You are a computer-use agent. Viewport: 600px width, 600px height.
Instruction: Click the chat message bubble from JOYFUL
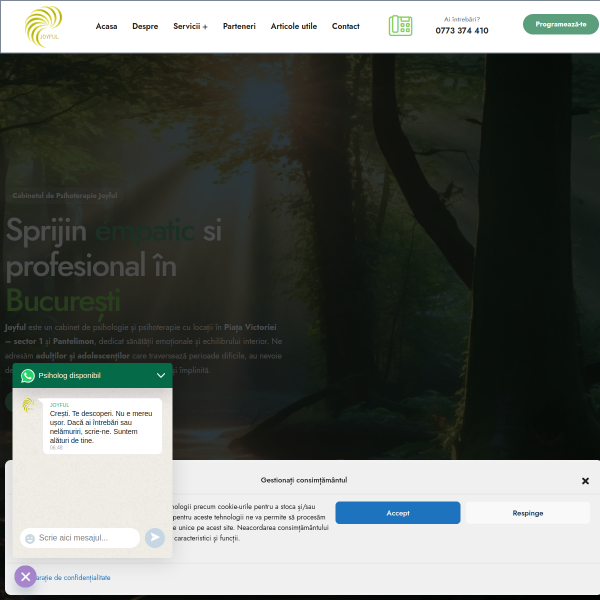[x=102, y=426]
